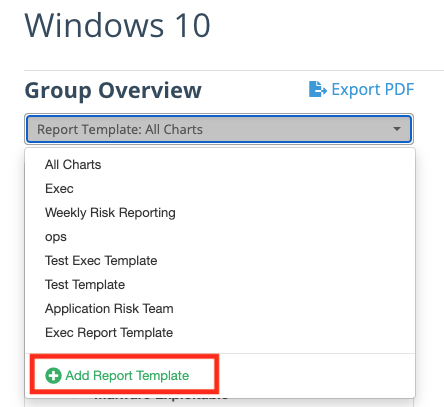
Task: Click the Group Overview heading
Action: [x=113, y=90]
